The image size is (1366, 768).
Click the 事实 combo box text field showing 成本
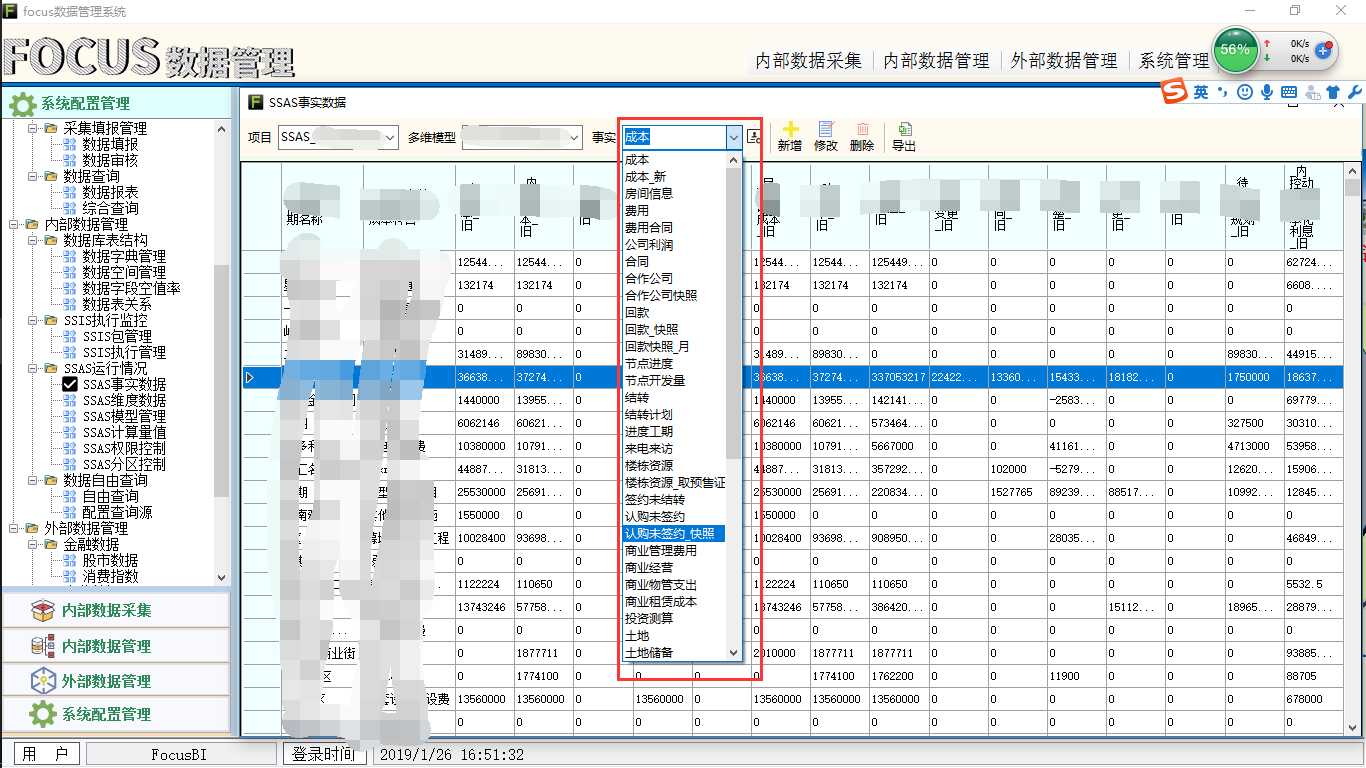click(673, 137)
